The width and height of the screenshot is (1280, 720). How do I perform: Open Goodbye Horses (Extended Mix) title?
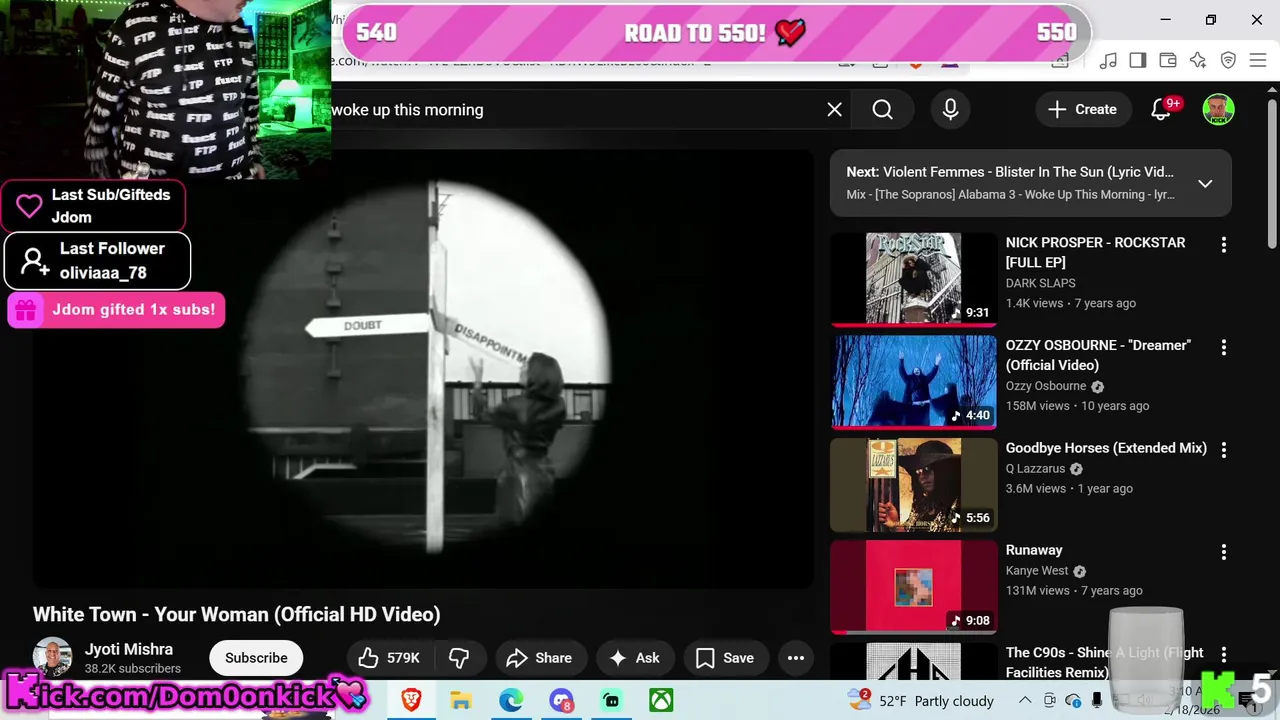click(1106, 448)
